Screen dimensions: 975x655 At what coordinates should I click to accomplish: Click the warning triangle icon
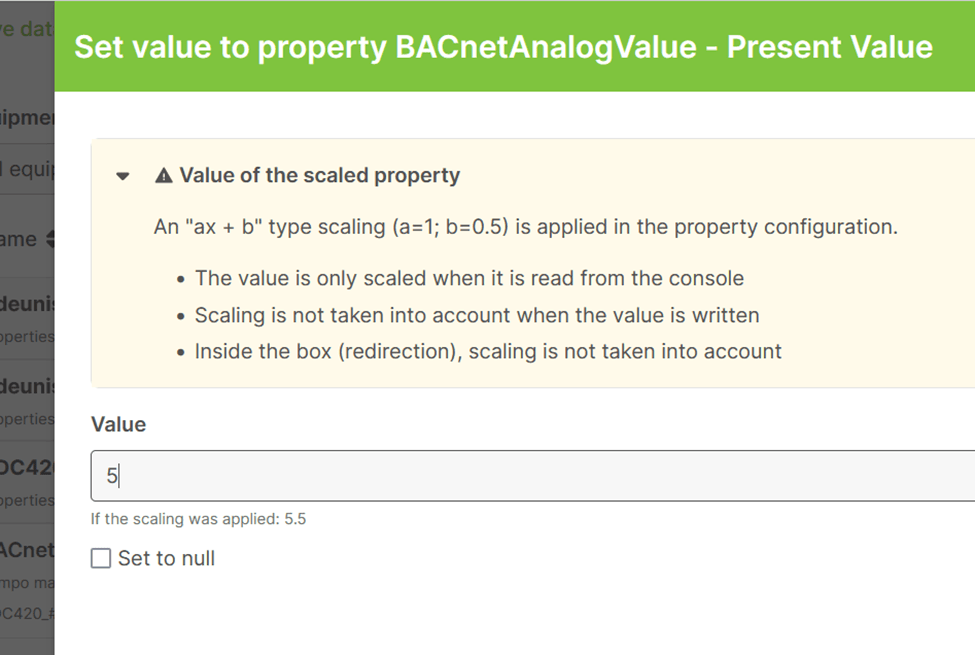164,176
